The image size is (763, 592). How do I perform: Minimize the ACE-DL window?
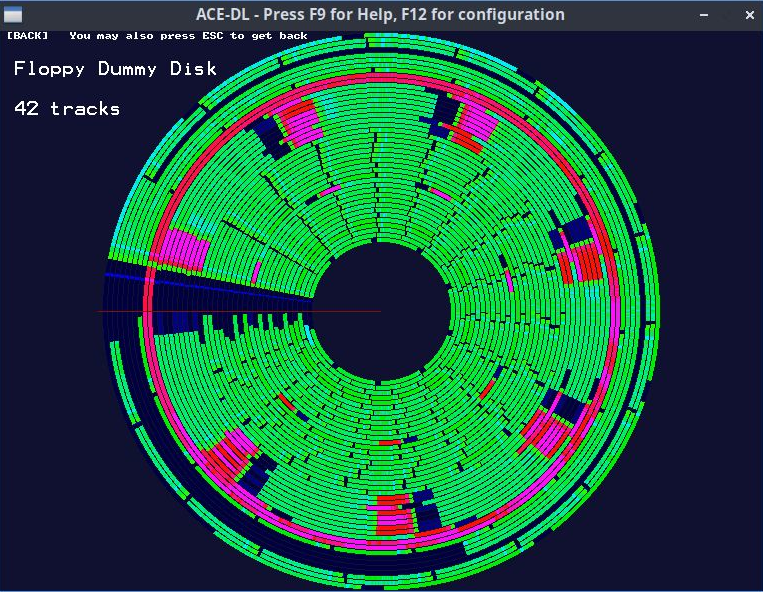click(704, 15)
